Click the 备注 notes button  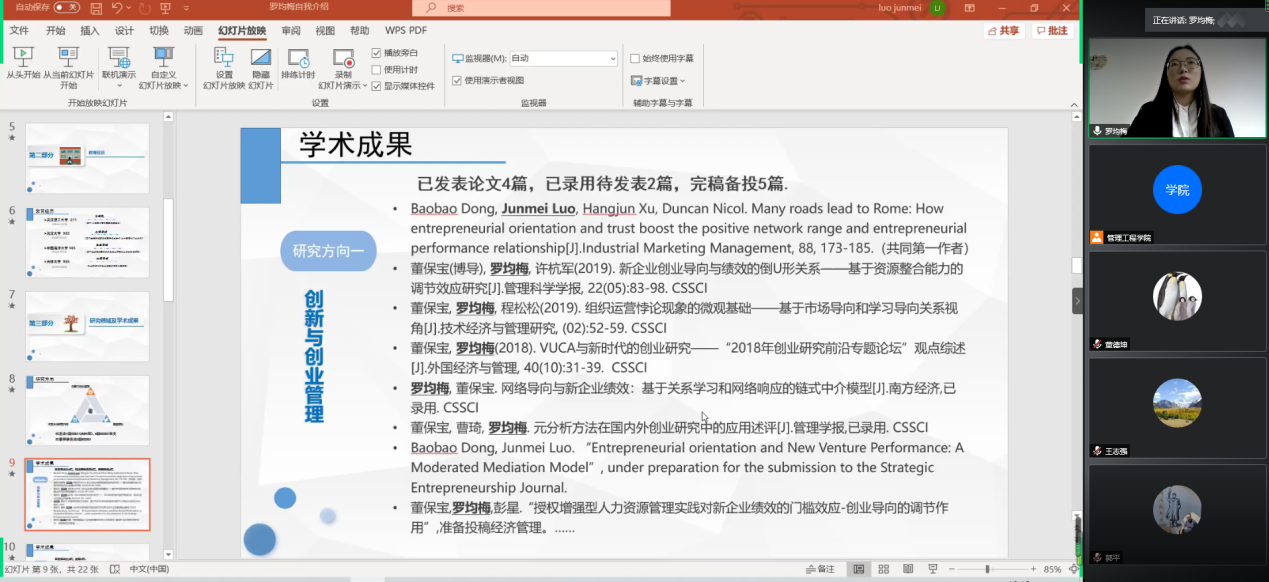(820, 569)
